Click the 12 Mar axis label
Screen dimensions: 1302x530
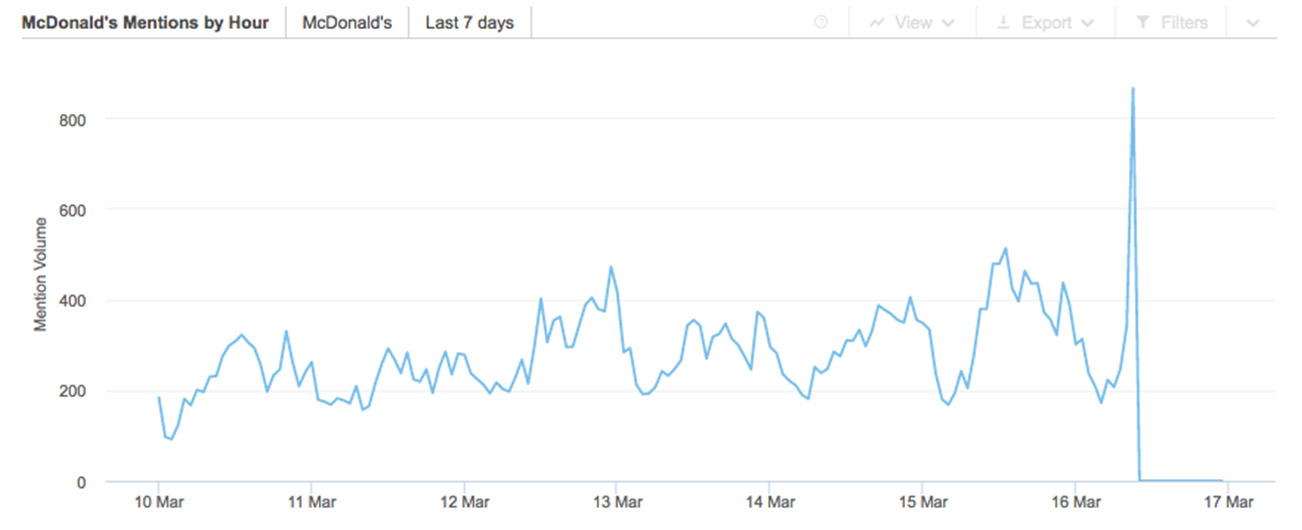coord(463,501)
